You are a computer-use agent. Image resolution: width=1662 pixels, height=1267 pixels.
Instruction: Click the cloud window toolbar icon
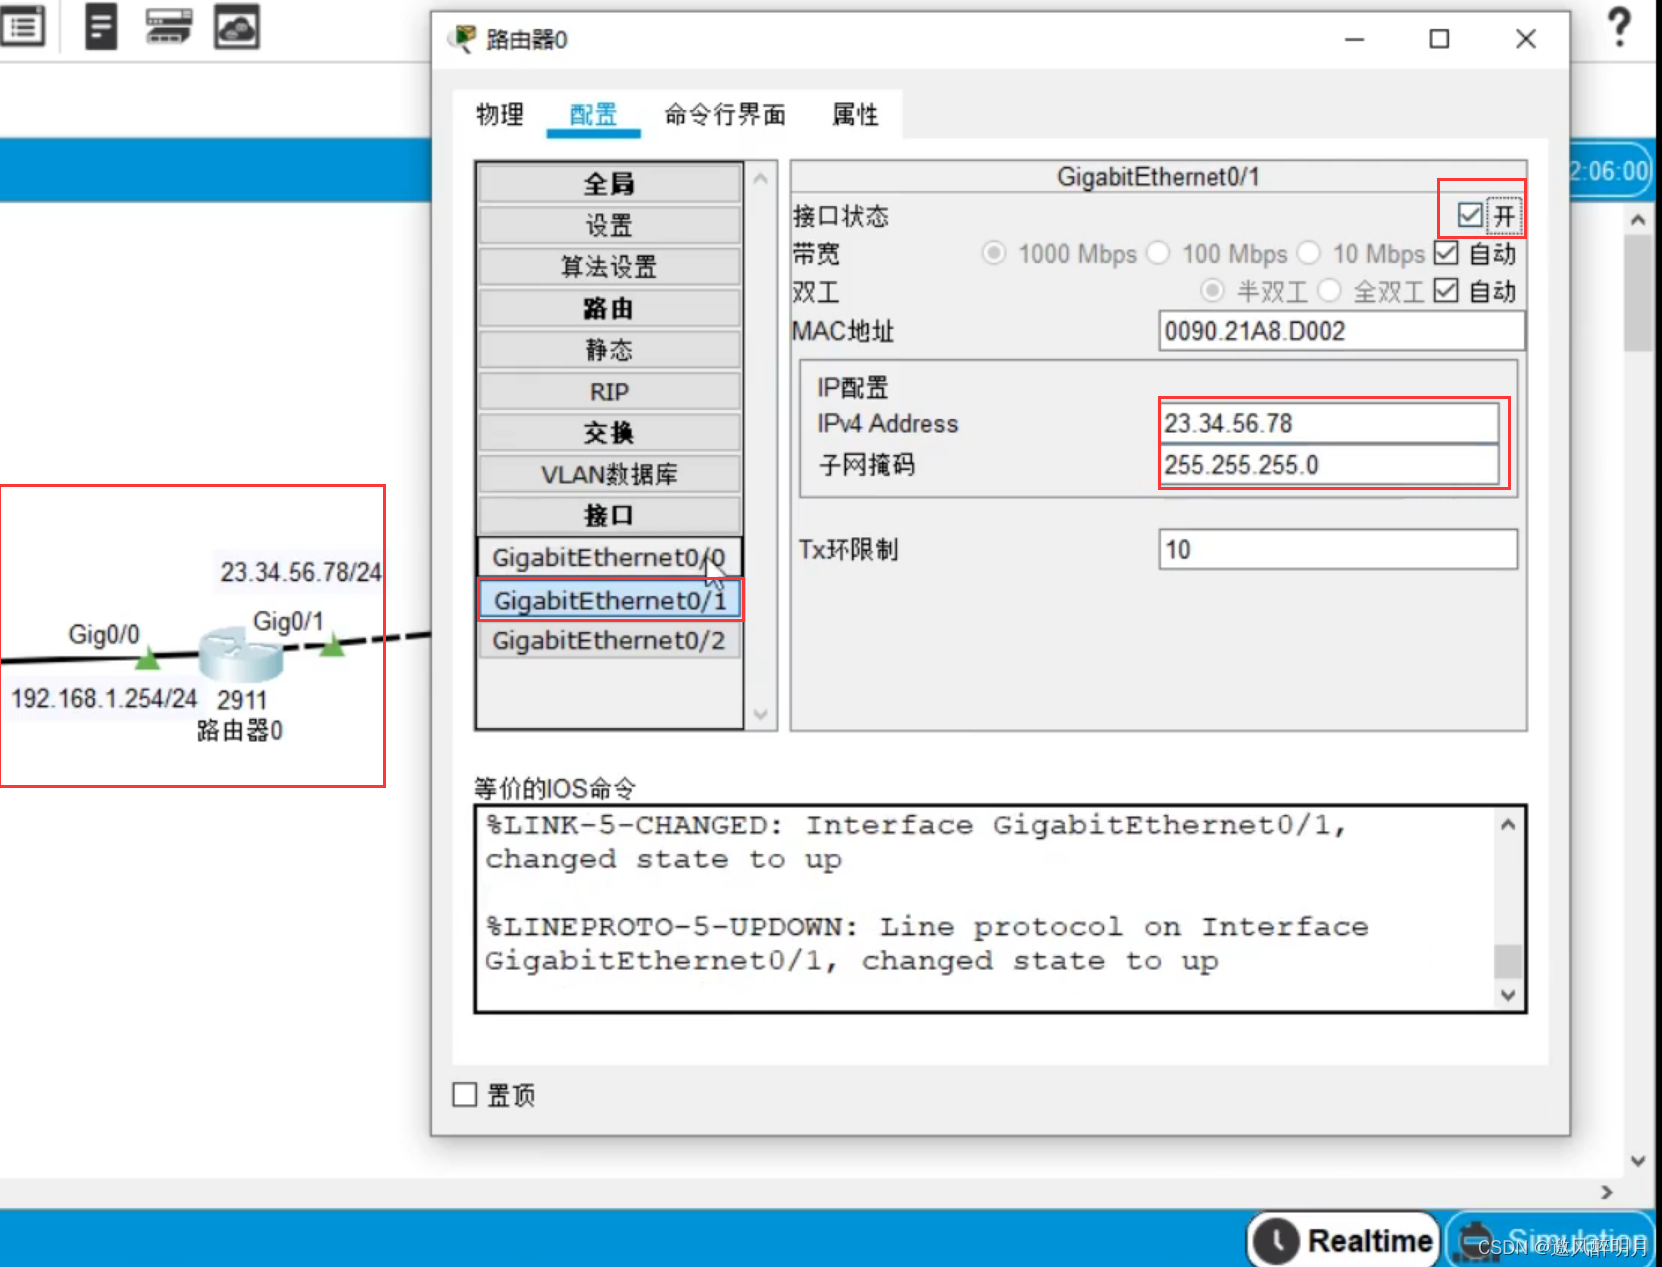237,26
